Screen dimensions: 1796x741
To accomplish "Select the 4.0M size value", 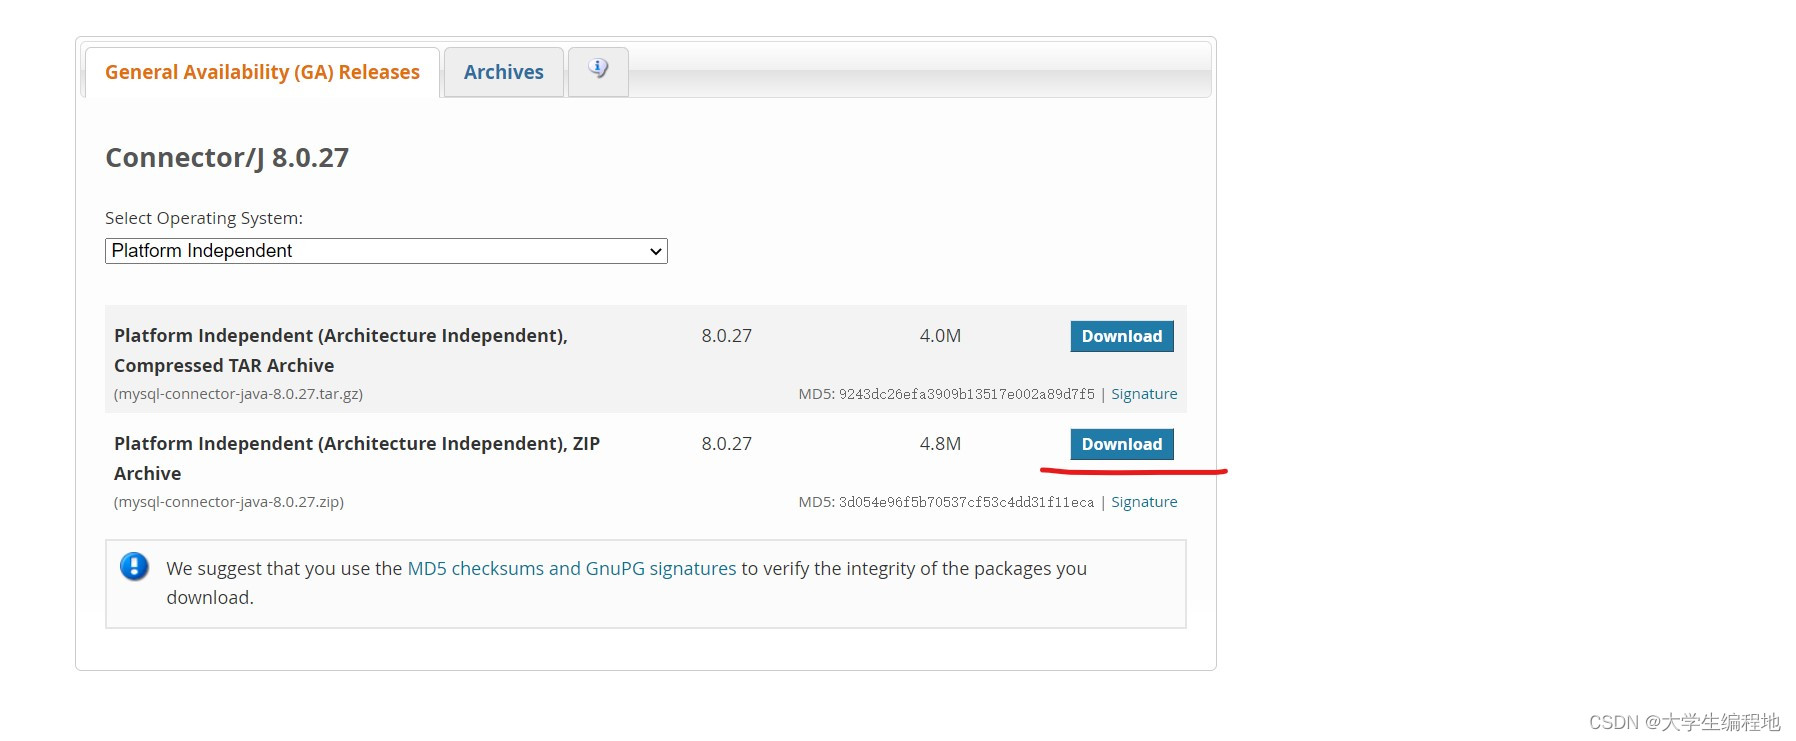I will point(940,336).
